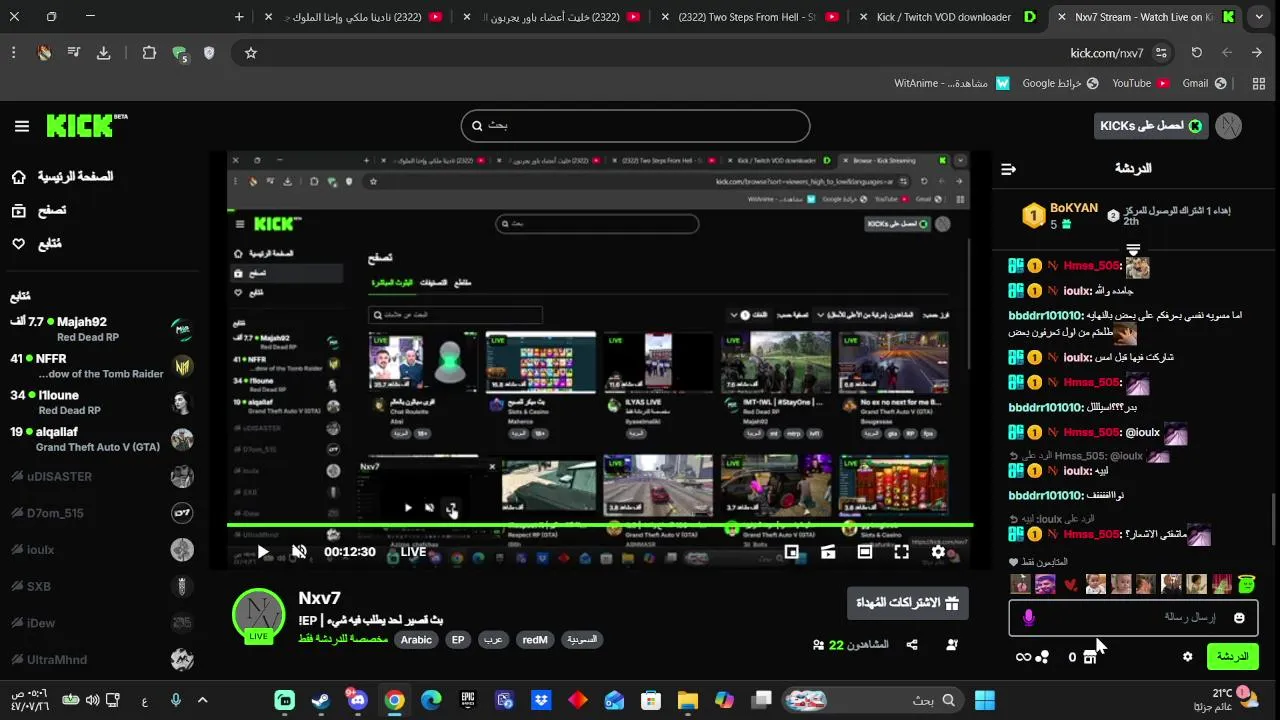The height and width of the screenshot is (720, 1280).
Task: Jump to LIVE in the player
Action: pyautogui.click(x=413, y=552)
